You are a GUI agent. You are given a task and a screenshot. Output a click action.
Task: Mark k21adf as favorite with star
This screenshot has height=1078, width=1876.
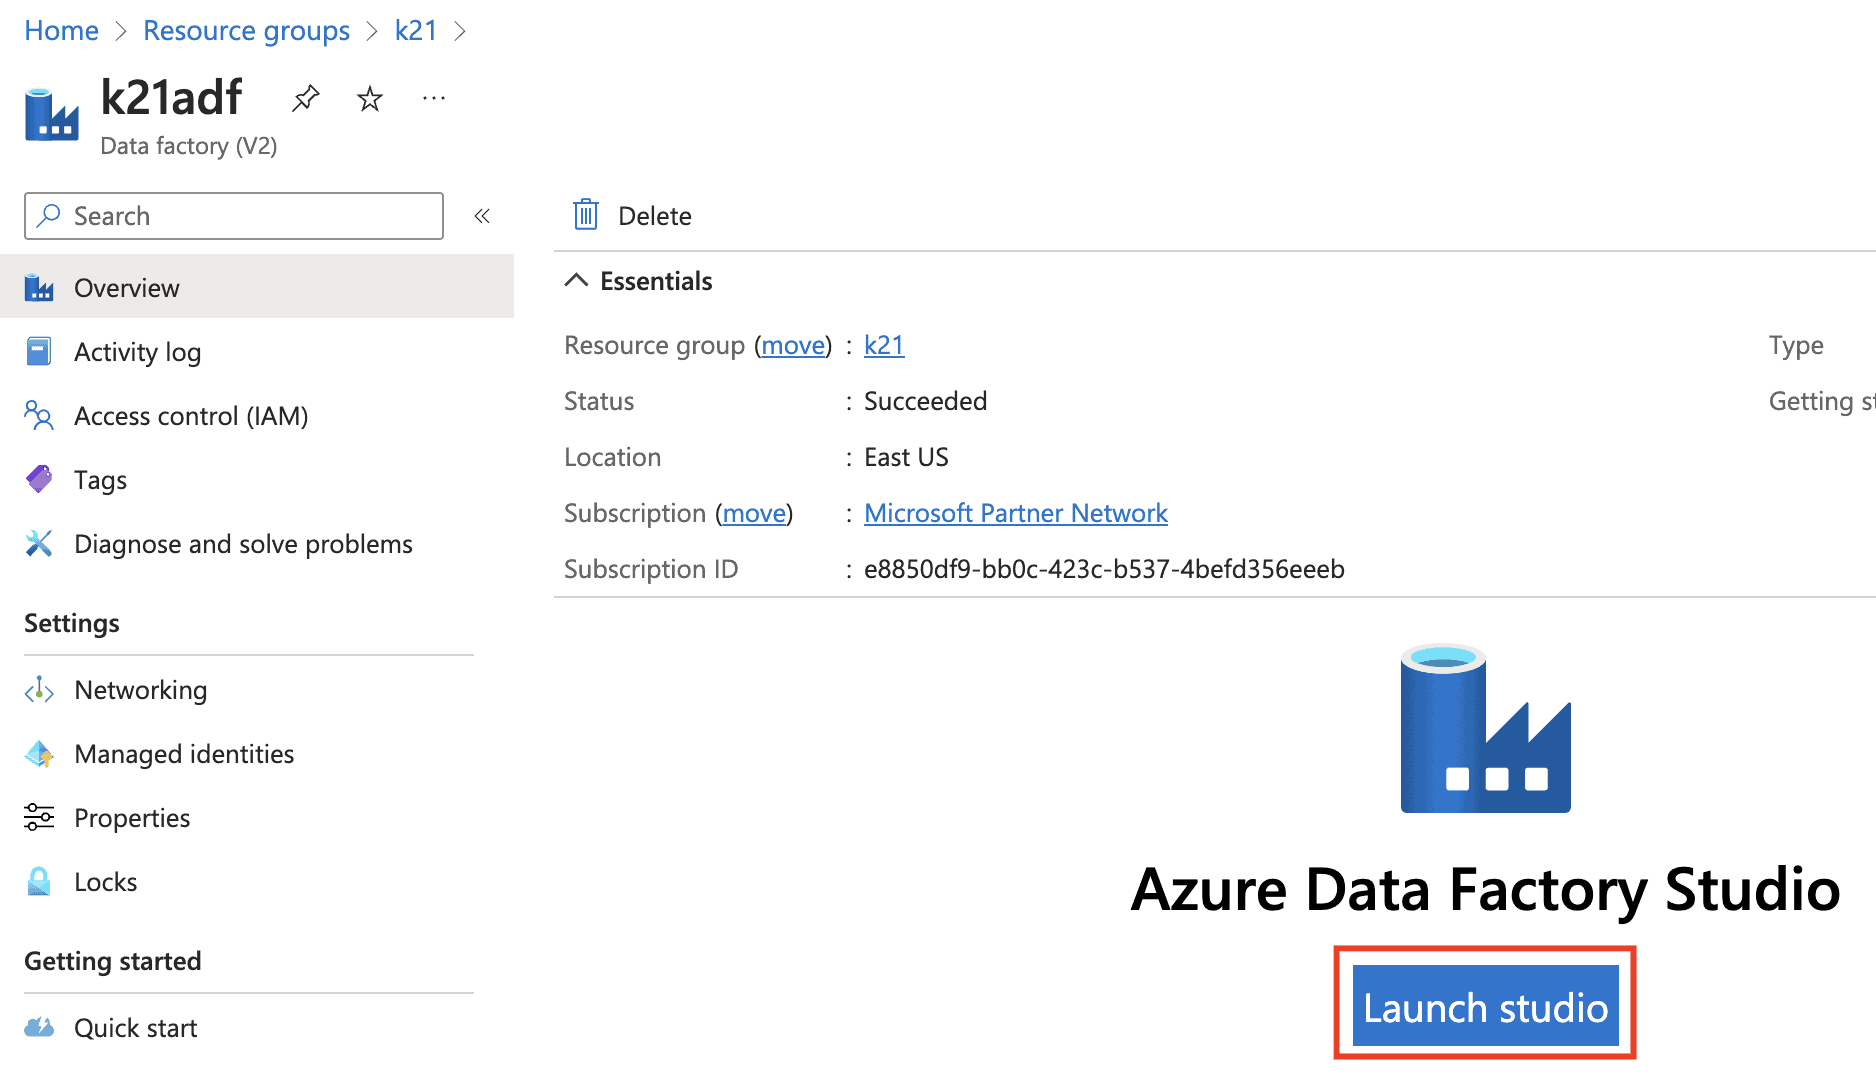coord(370,98)
